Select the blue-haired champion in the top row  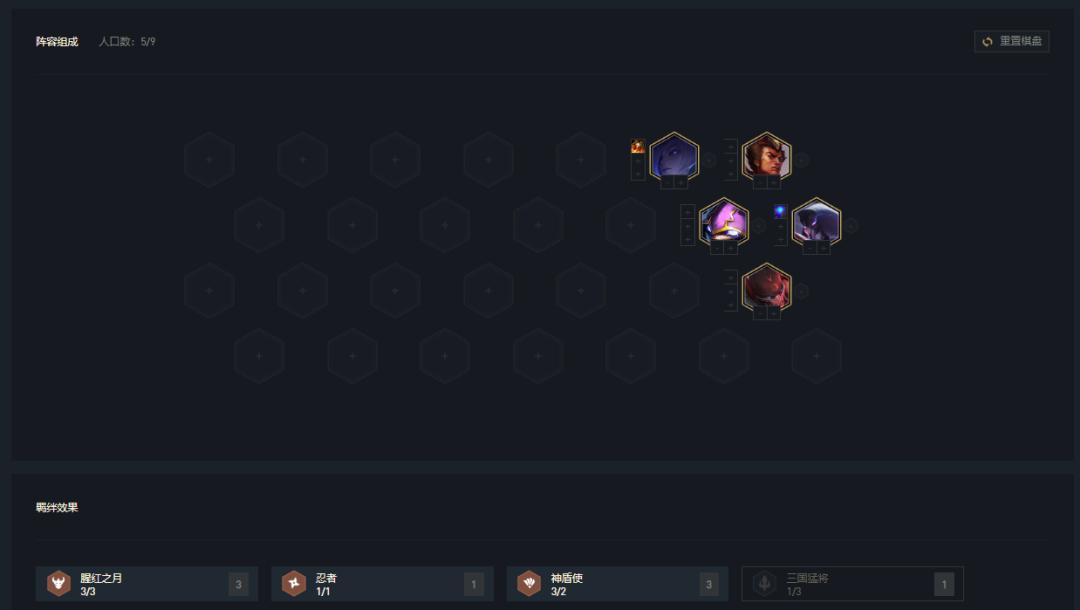pos(674,158)
